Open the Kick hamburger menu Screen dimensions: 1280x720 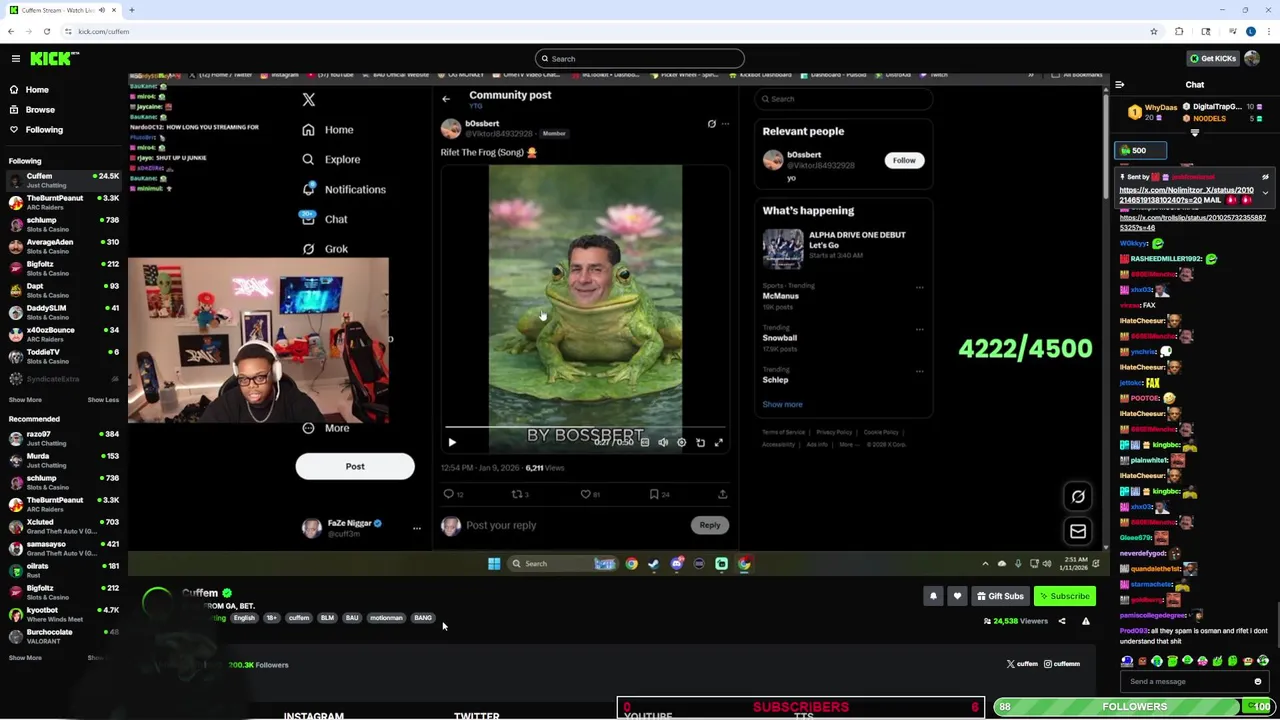(16, 59)
